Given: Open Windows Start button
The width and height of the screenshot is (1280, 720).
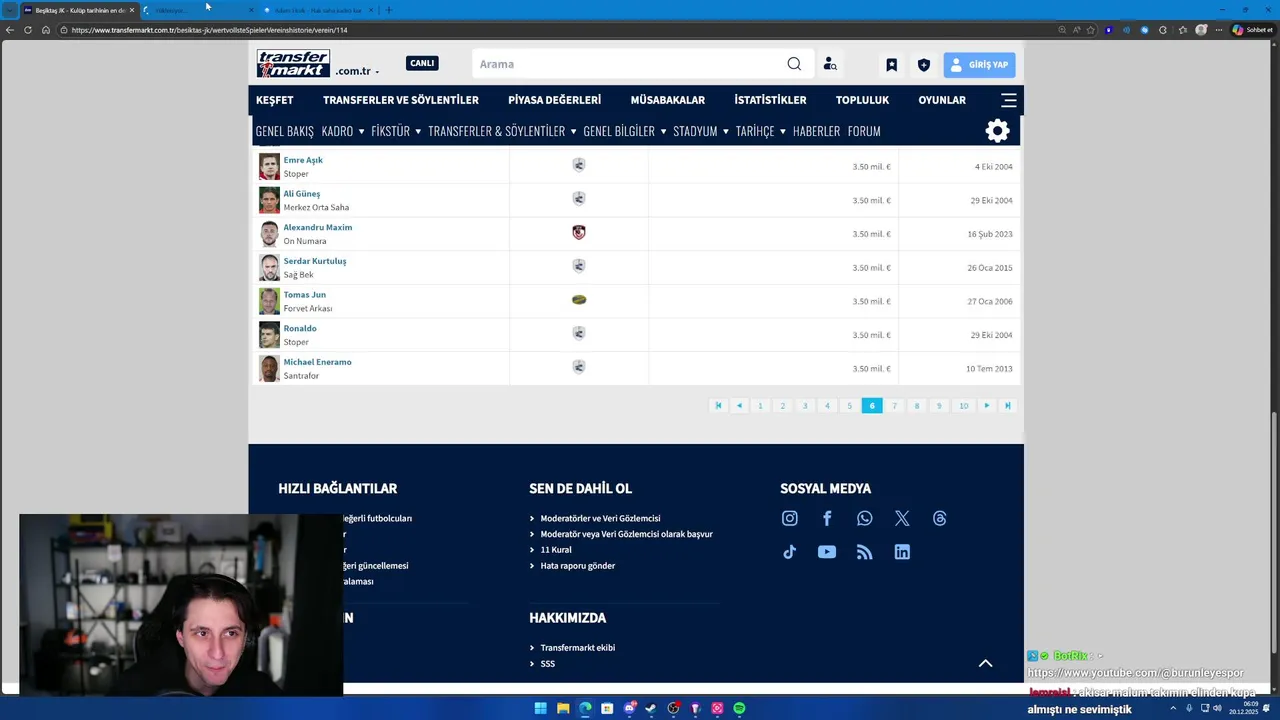Looking at the screenshot, I should [x=541, y=708].
